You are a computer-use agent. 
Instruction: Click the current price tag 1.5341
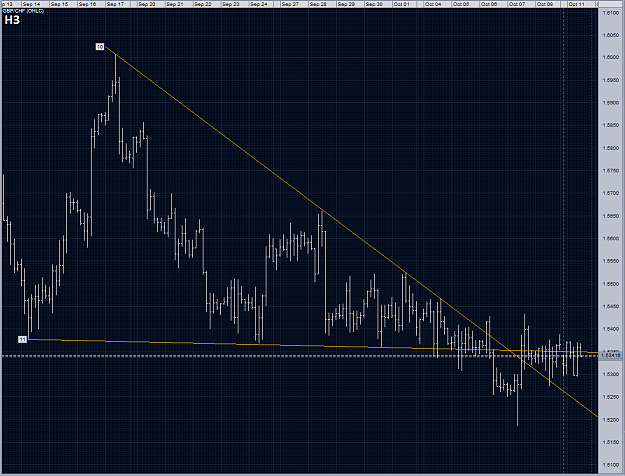[610, 355]
